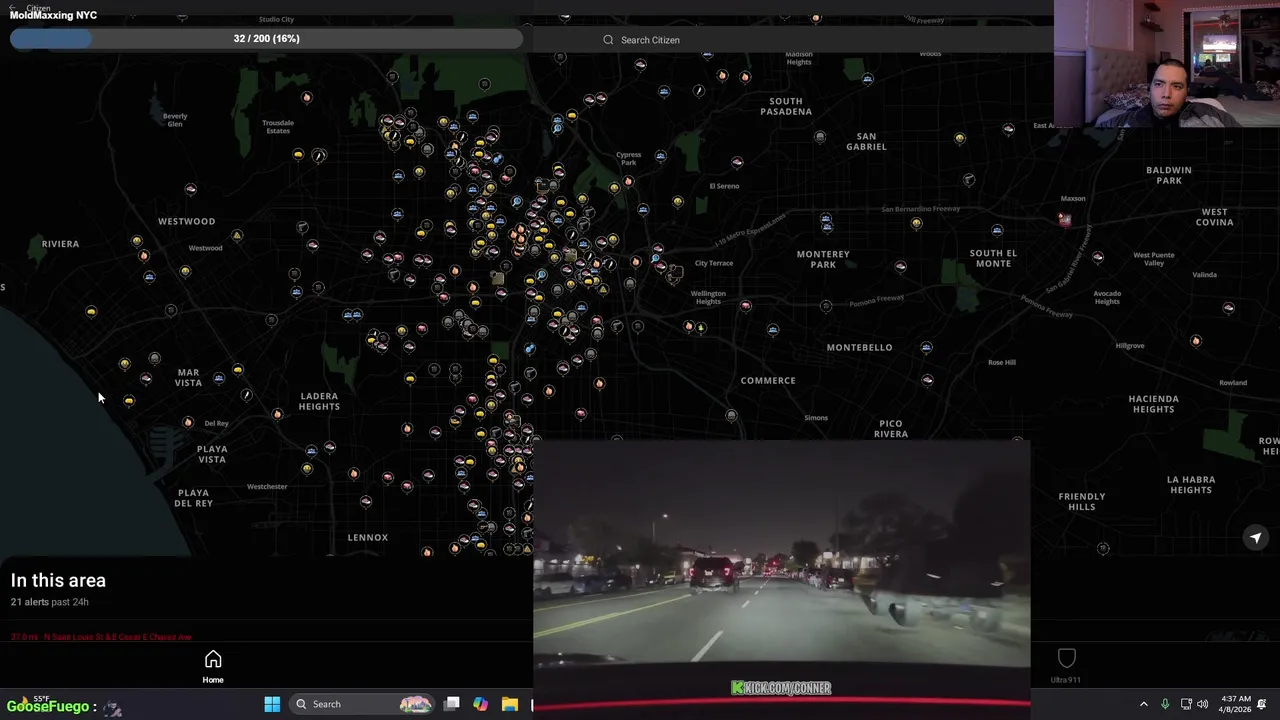Open the network tray icon

point(1186,704)
